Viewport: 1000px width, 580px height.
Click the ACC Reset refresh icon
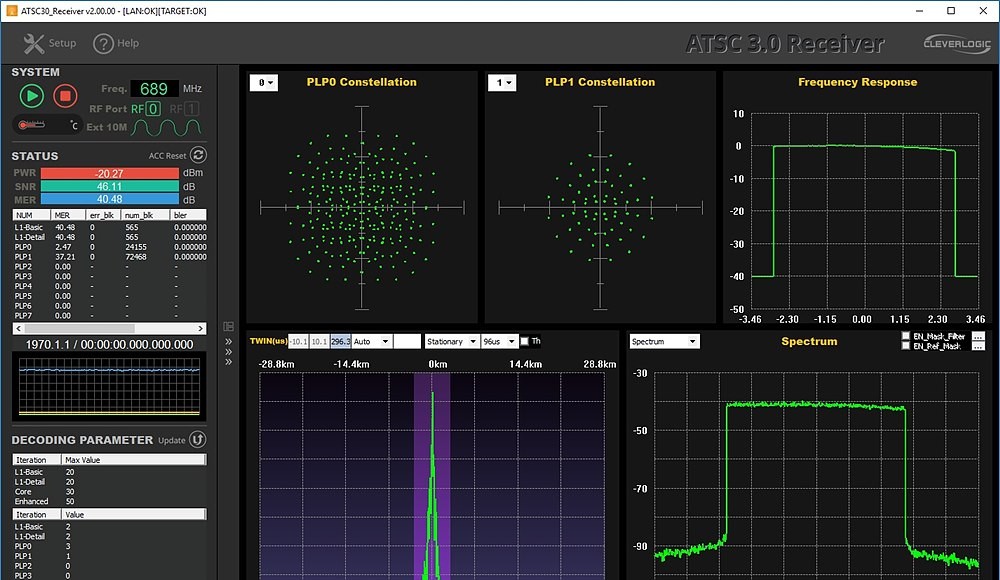(198, 155)
